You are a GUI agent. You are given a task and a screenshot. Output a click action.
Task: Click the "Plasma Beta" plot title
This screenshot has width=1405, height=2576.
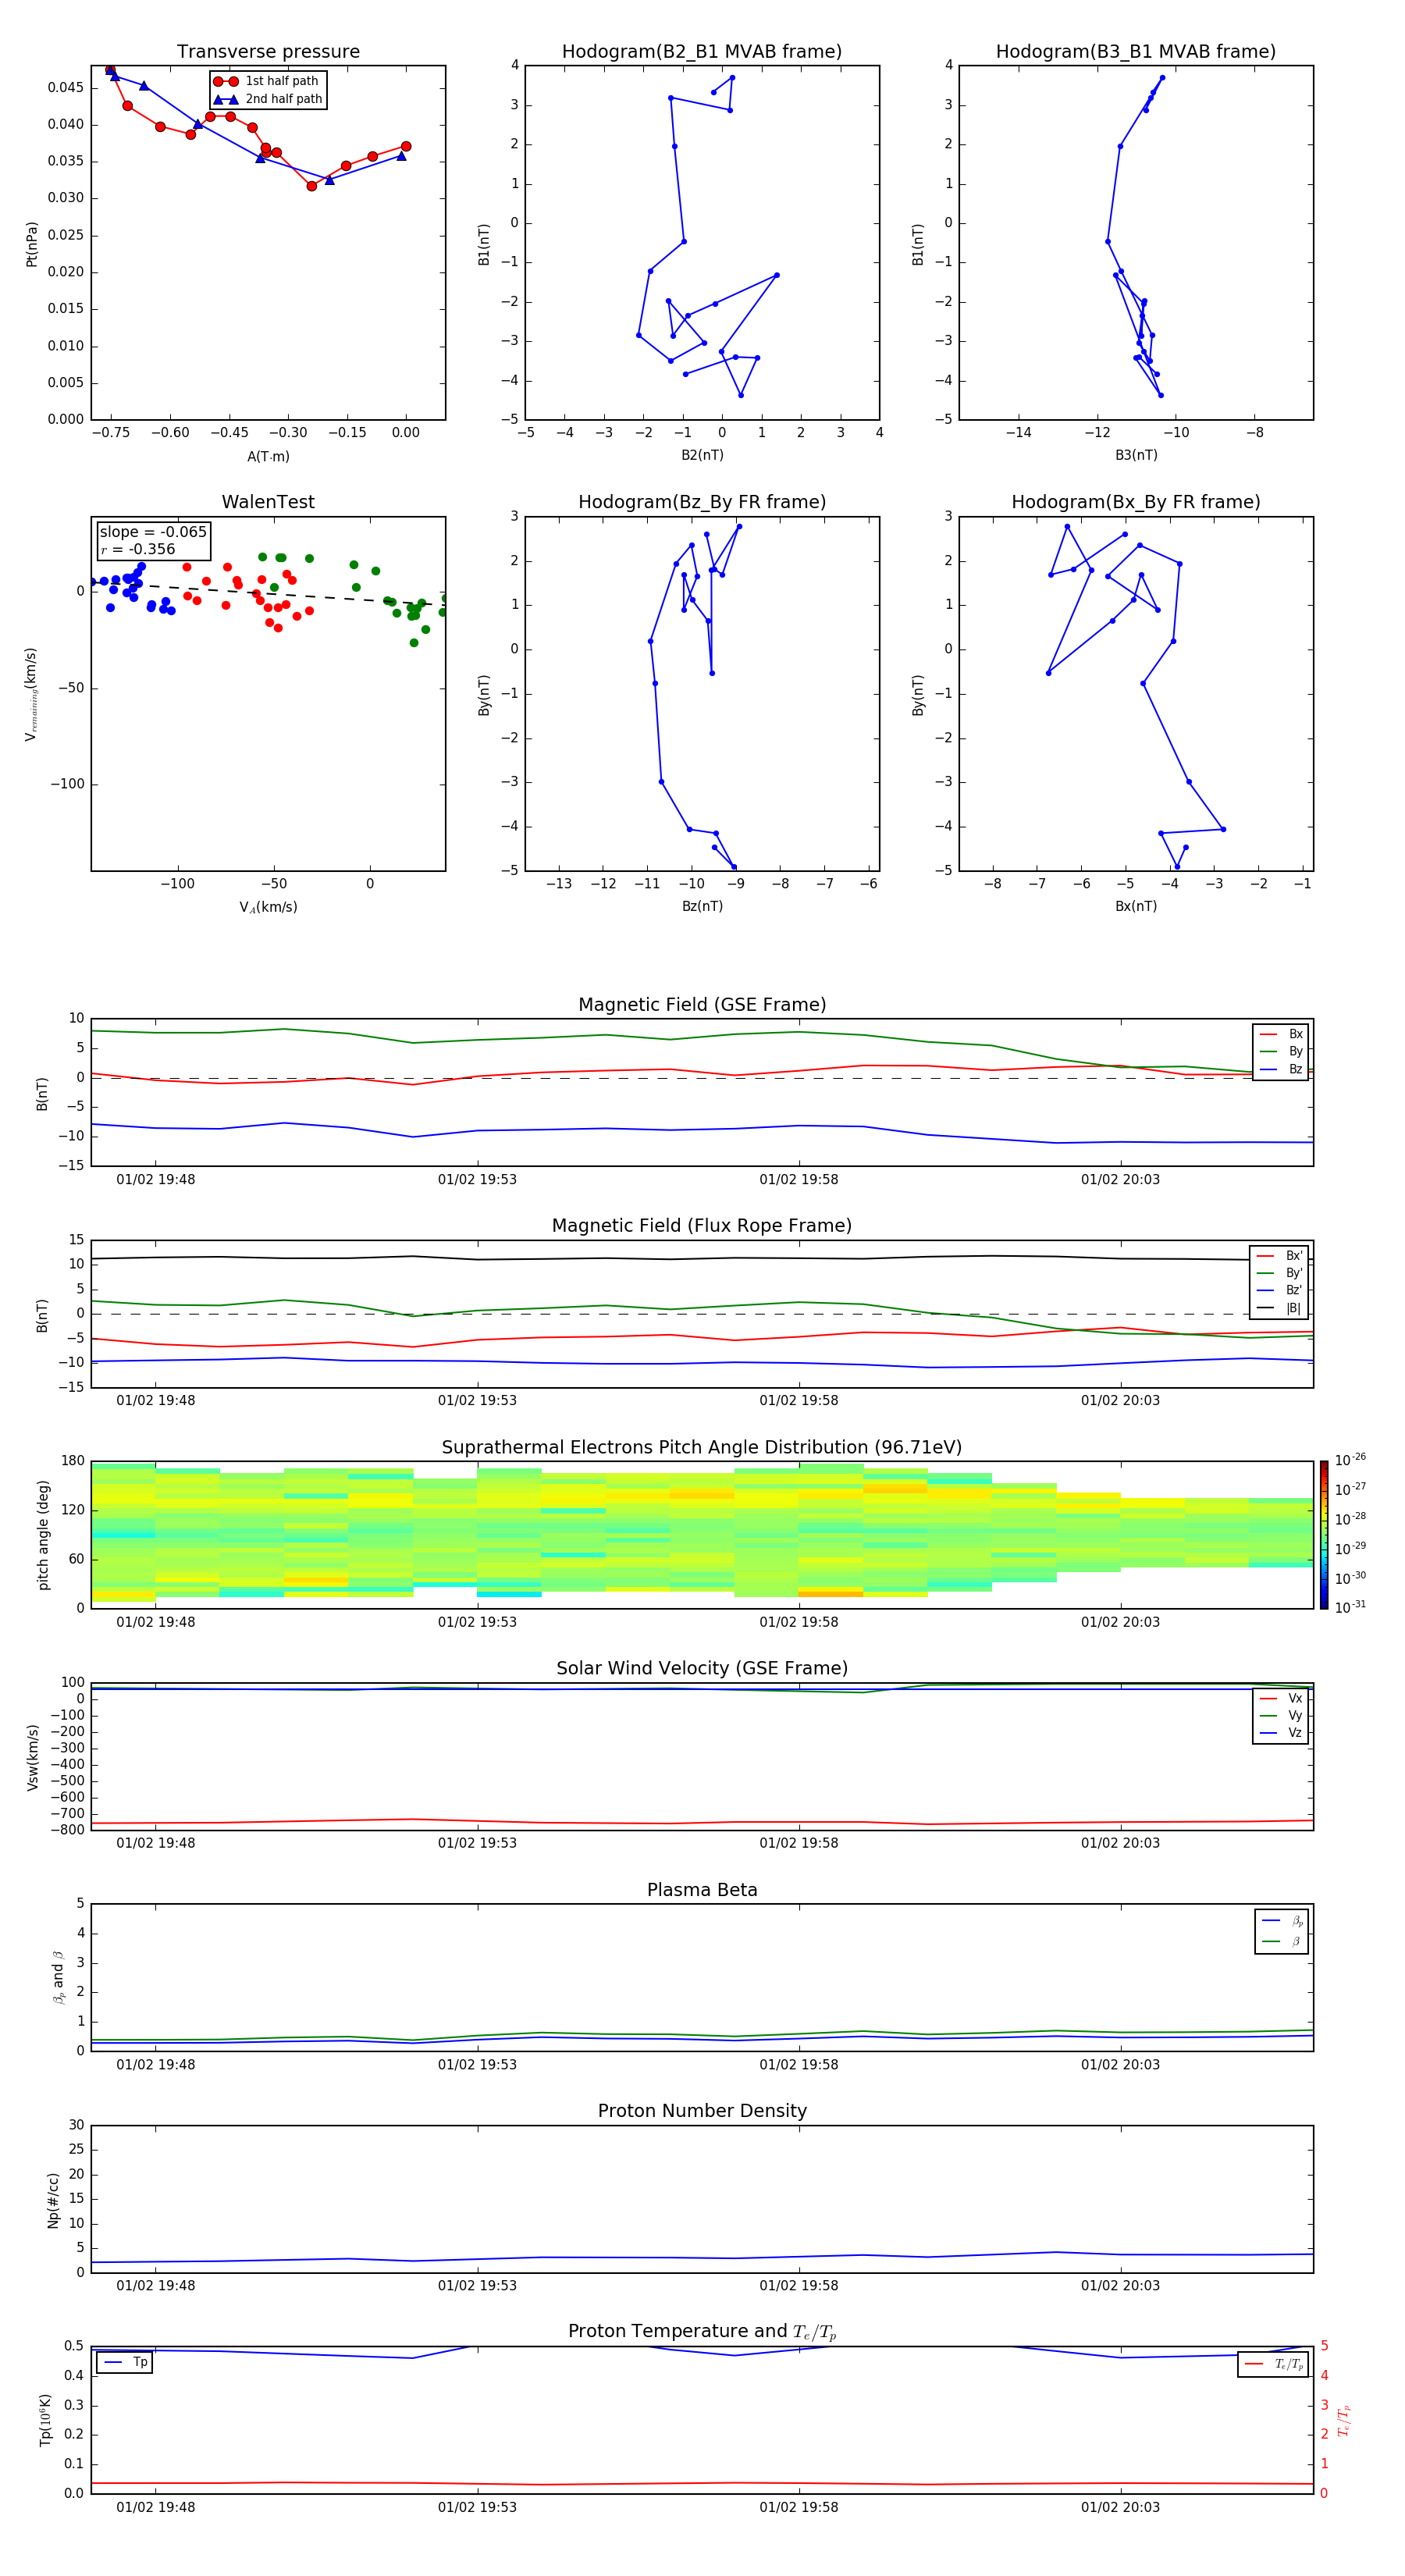[x=702, y=1890]
